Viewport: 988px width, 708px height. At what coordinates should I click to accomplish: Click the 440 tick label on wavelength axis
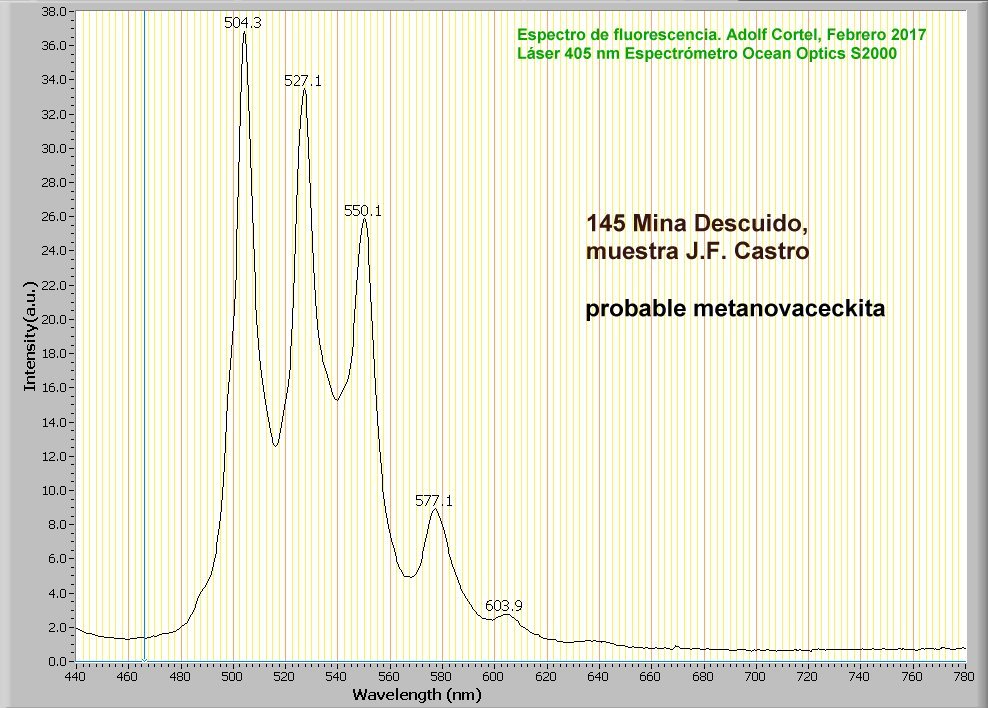(76, 677)
